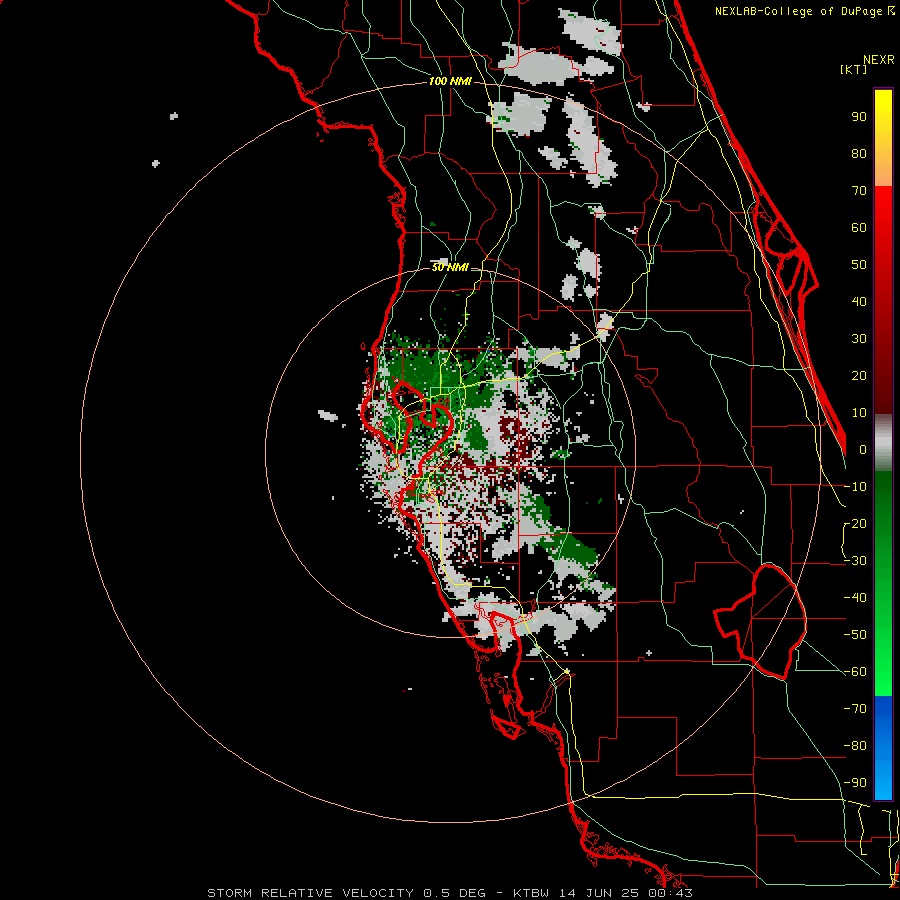The image size is (900, 900).
Task: Click the Lake Okeechobee red outline on map
Action: [x=761, y=622]
